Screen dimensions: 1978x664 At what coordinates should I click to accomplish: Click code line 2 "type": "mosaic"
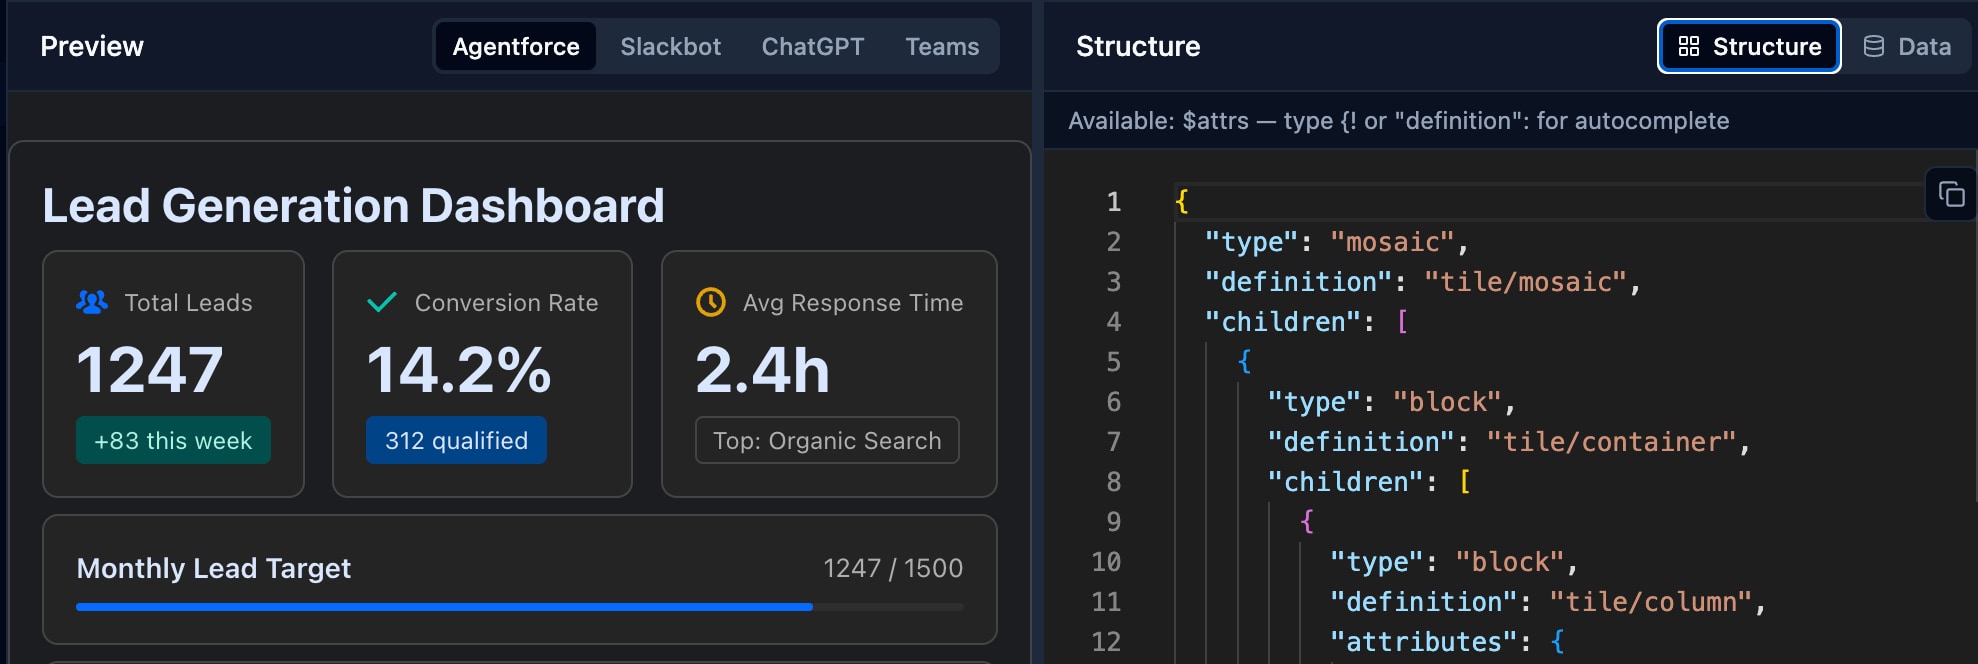pyautogui.click(x=1336, y=242)
